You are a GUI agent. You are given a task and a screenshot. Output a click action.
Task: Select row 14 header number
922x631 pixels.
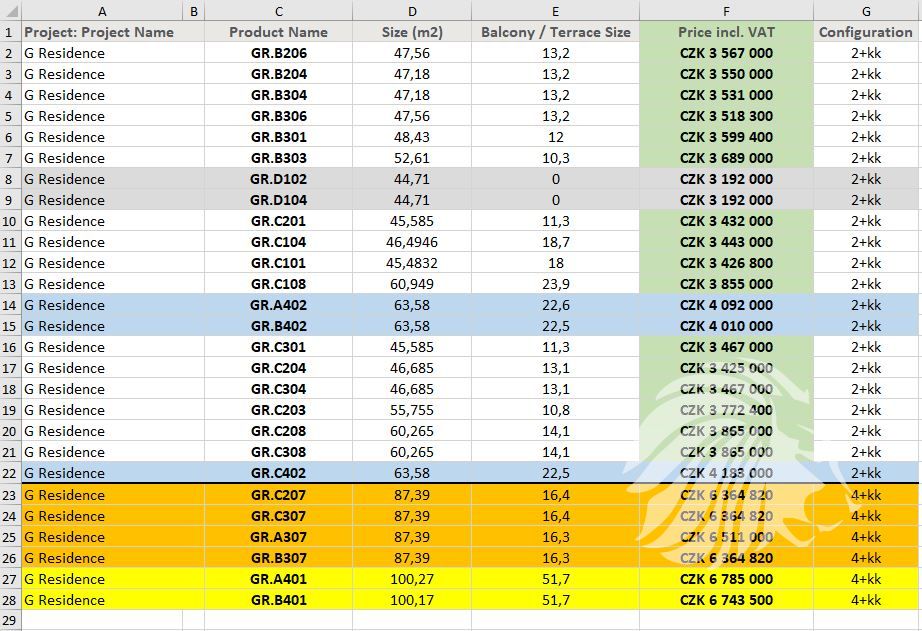point(10,305)
